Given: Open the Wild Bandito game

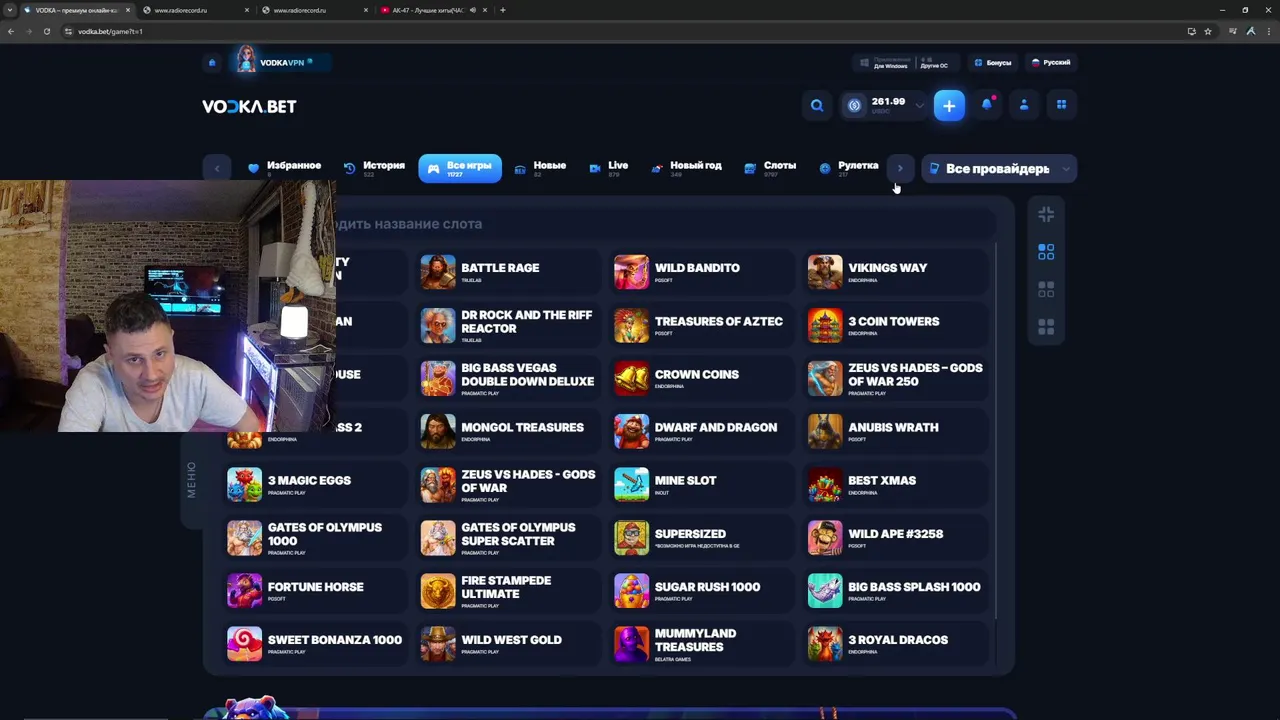Looking at the screenshot, I should 701,271.
